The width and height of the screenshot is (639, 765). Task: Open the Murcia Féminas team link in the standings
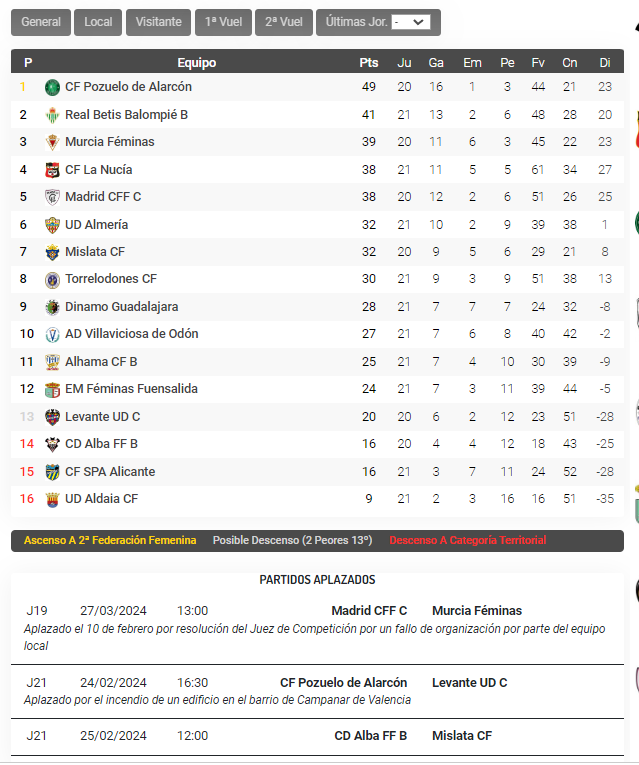tap(110, 141)
